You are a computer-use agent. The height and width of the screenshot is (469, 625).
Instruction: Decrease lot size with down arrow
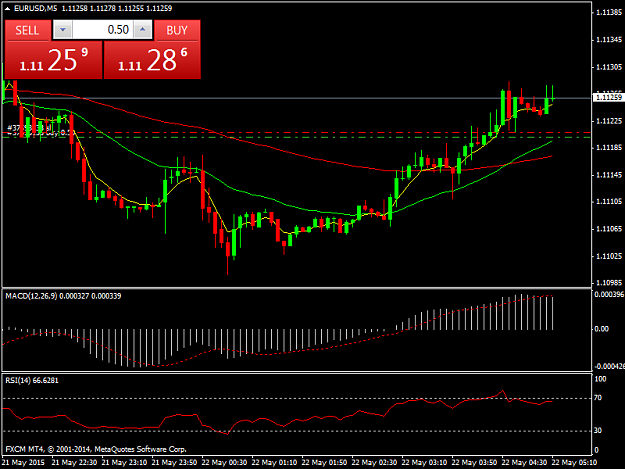pyautogui.click(x=63, y=30)
